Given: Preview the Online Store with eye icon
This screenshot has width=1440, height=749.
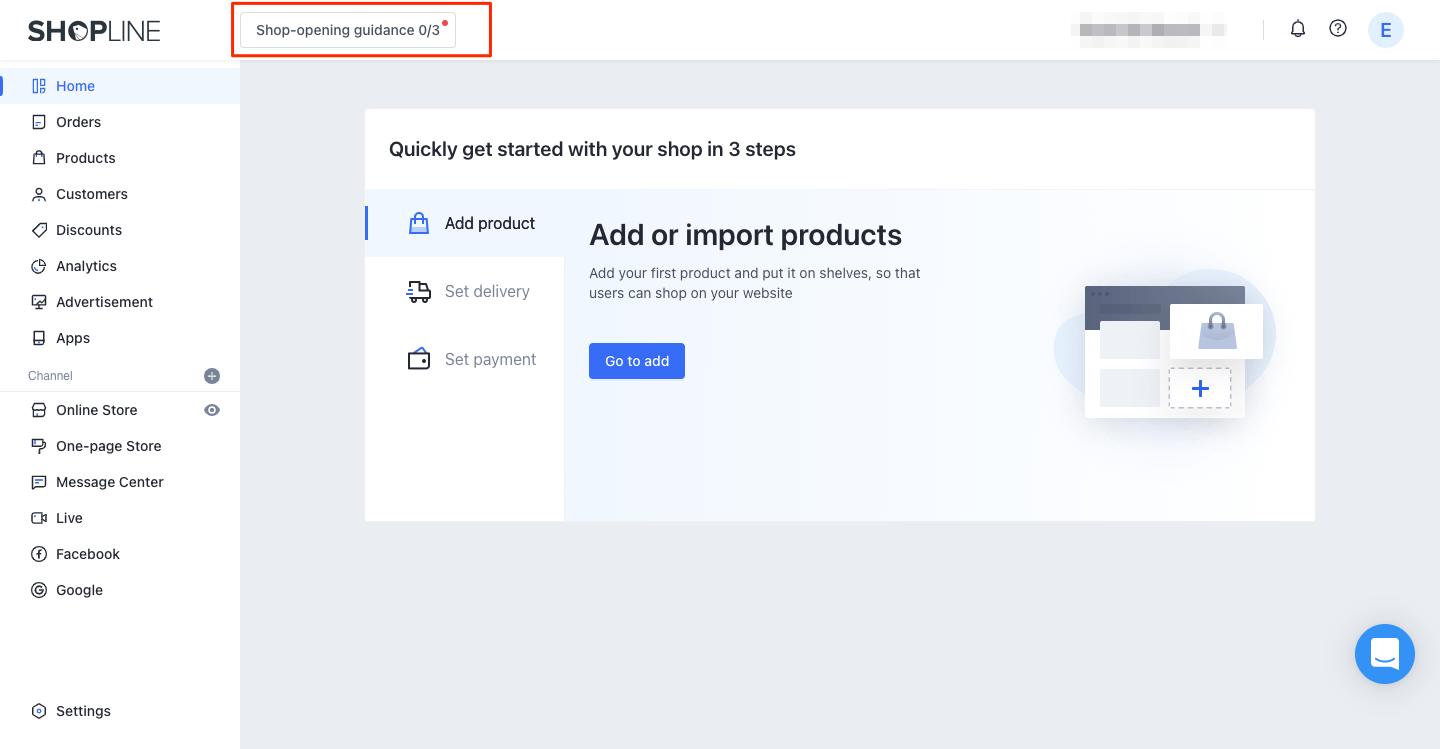Looking at the screenshot, I should click(x=212, y=410).
